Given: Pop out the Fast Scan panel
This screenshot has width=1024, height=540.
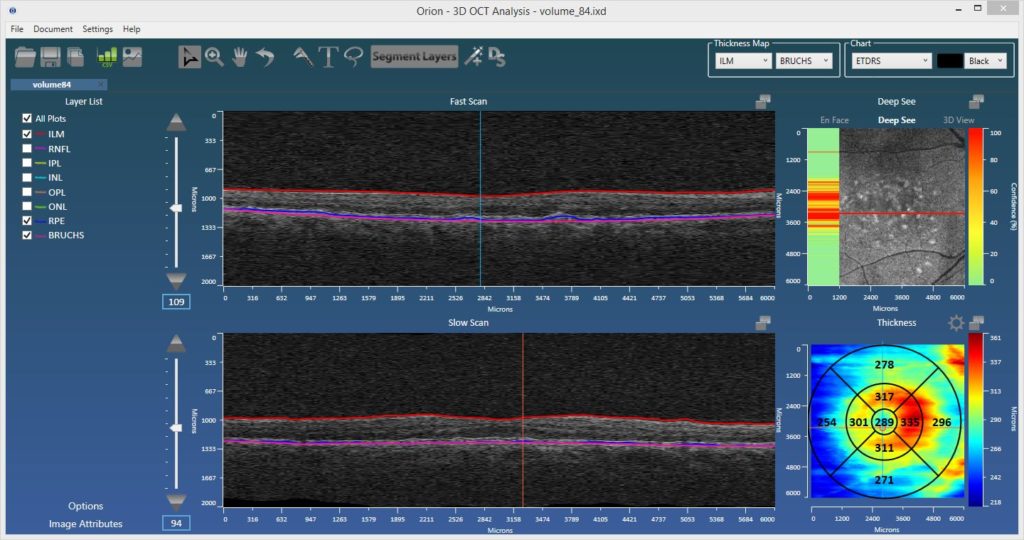Looking at the screenshot, I should (763, 101).
